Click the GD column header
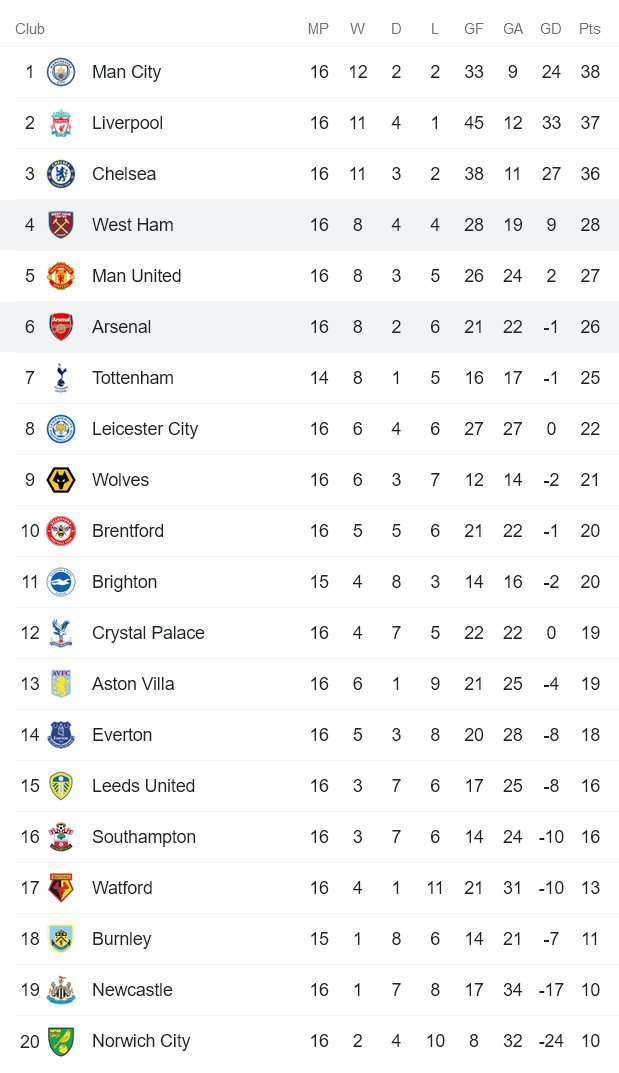 click(551, 29)
